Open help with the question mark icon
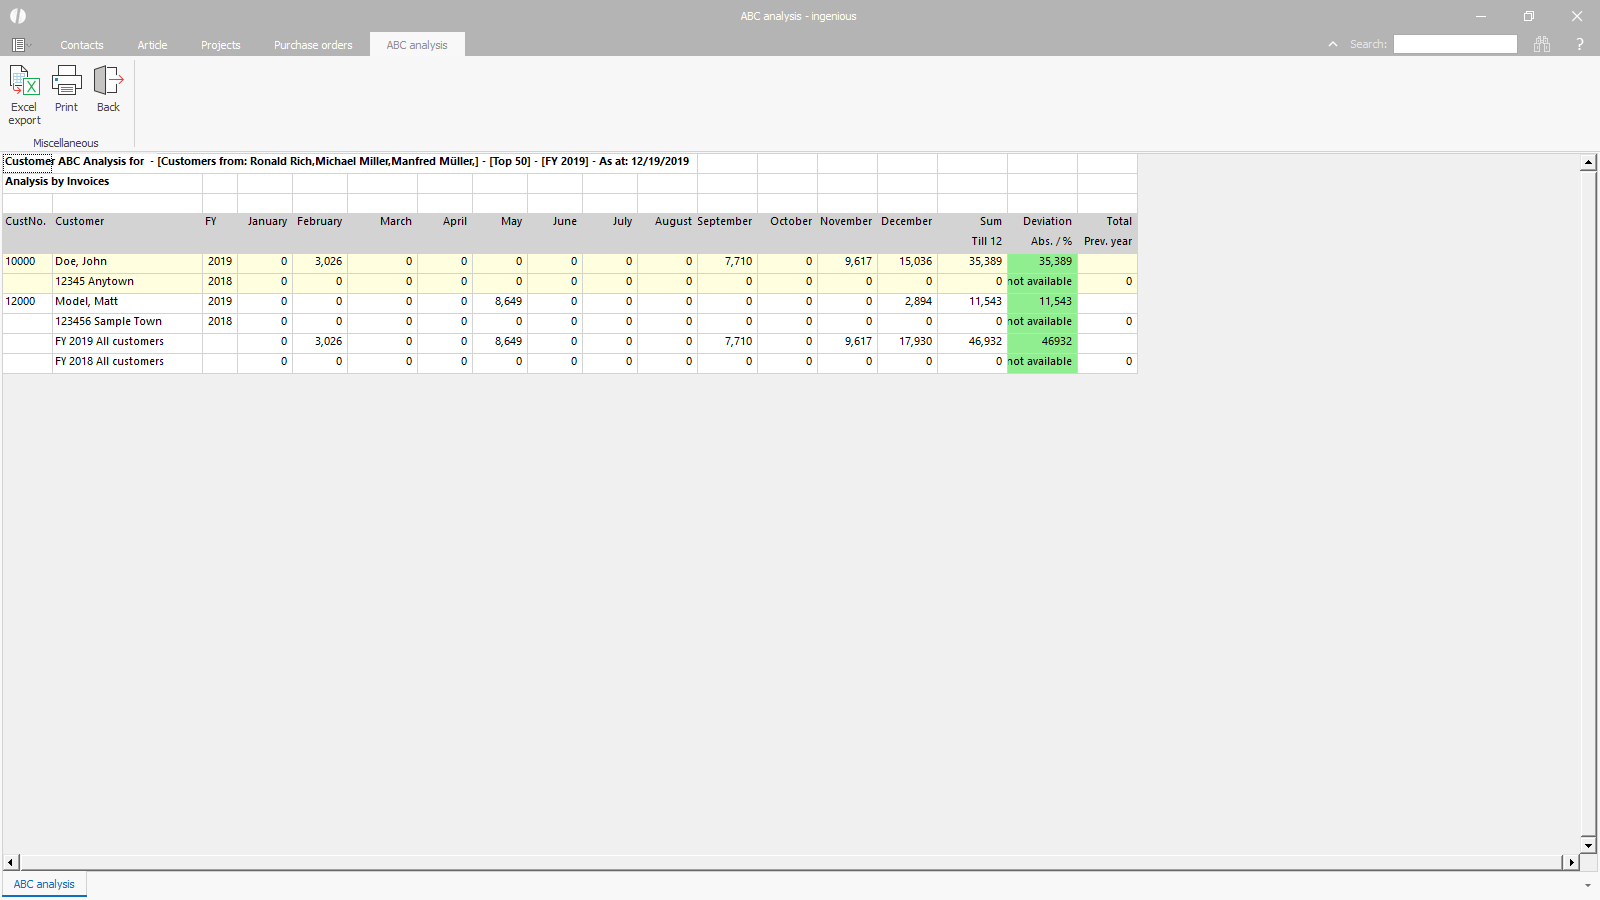Viewport: 1600px width, 900px height. [1579, 44]
